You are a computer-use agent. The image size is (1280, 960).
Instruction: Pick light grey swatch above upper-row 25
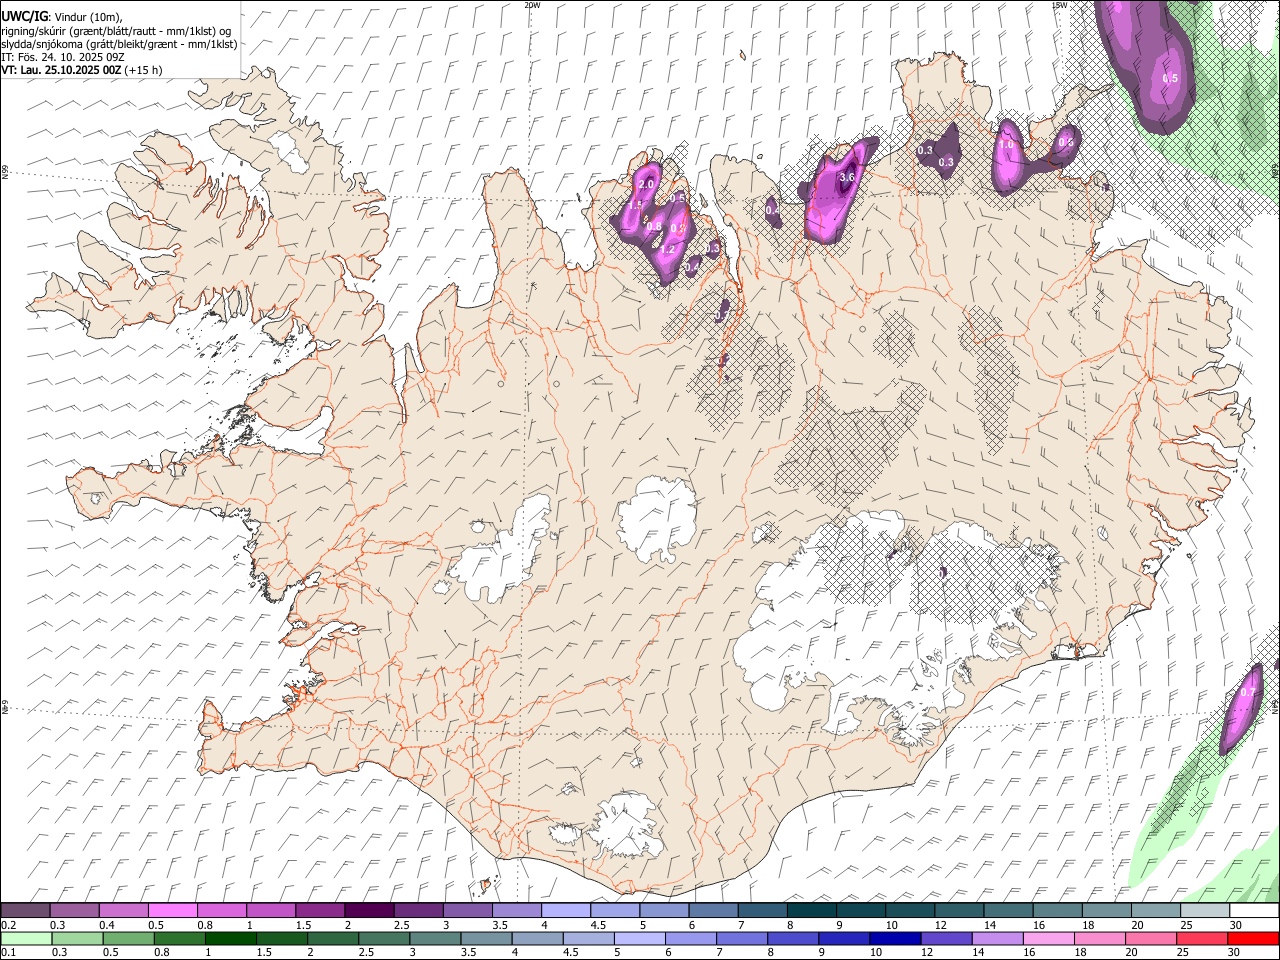click(x=1204, y=911)
